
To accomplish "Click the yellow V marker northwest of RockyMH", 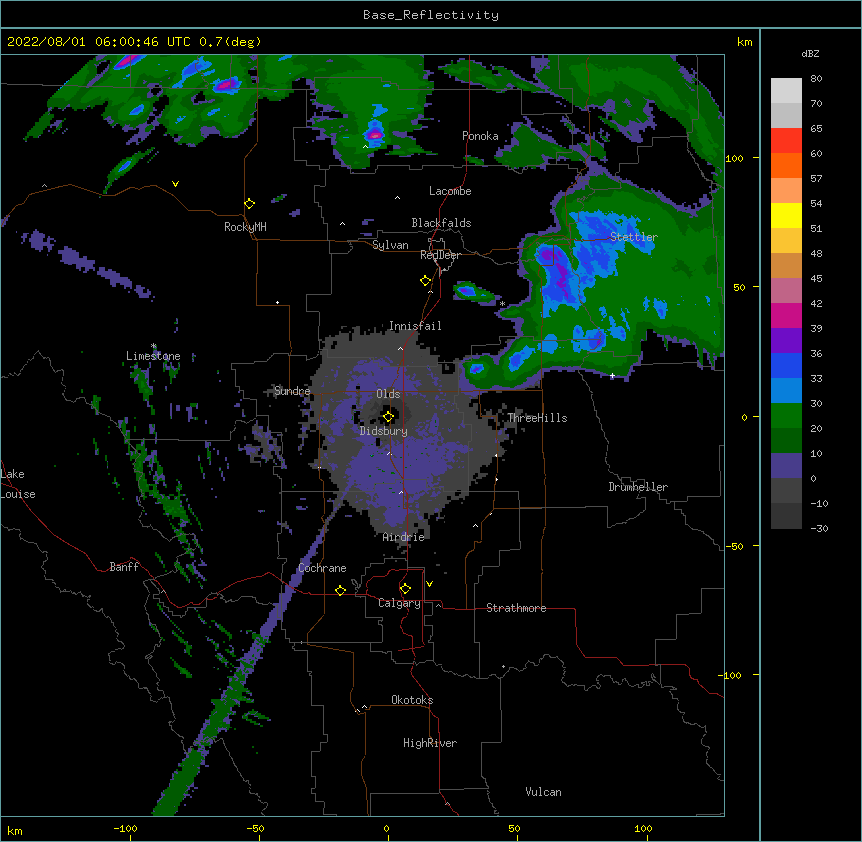I will (x=175, y=184).
